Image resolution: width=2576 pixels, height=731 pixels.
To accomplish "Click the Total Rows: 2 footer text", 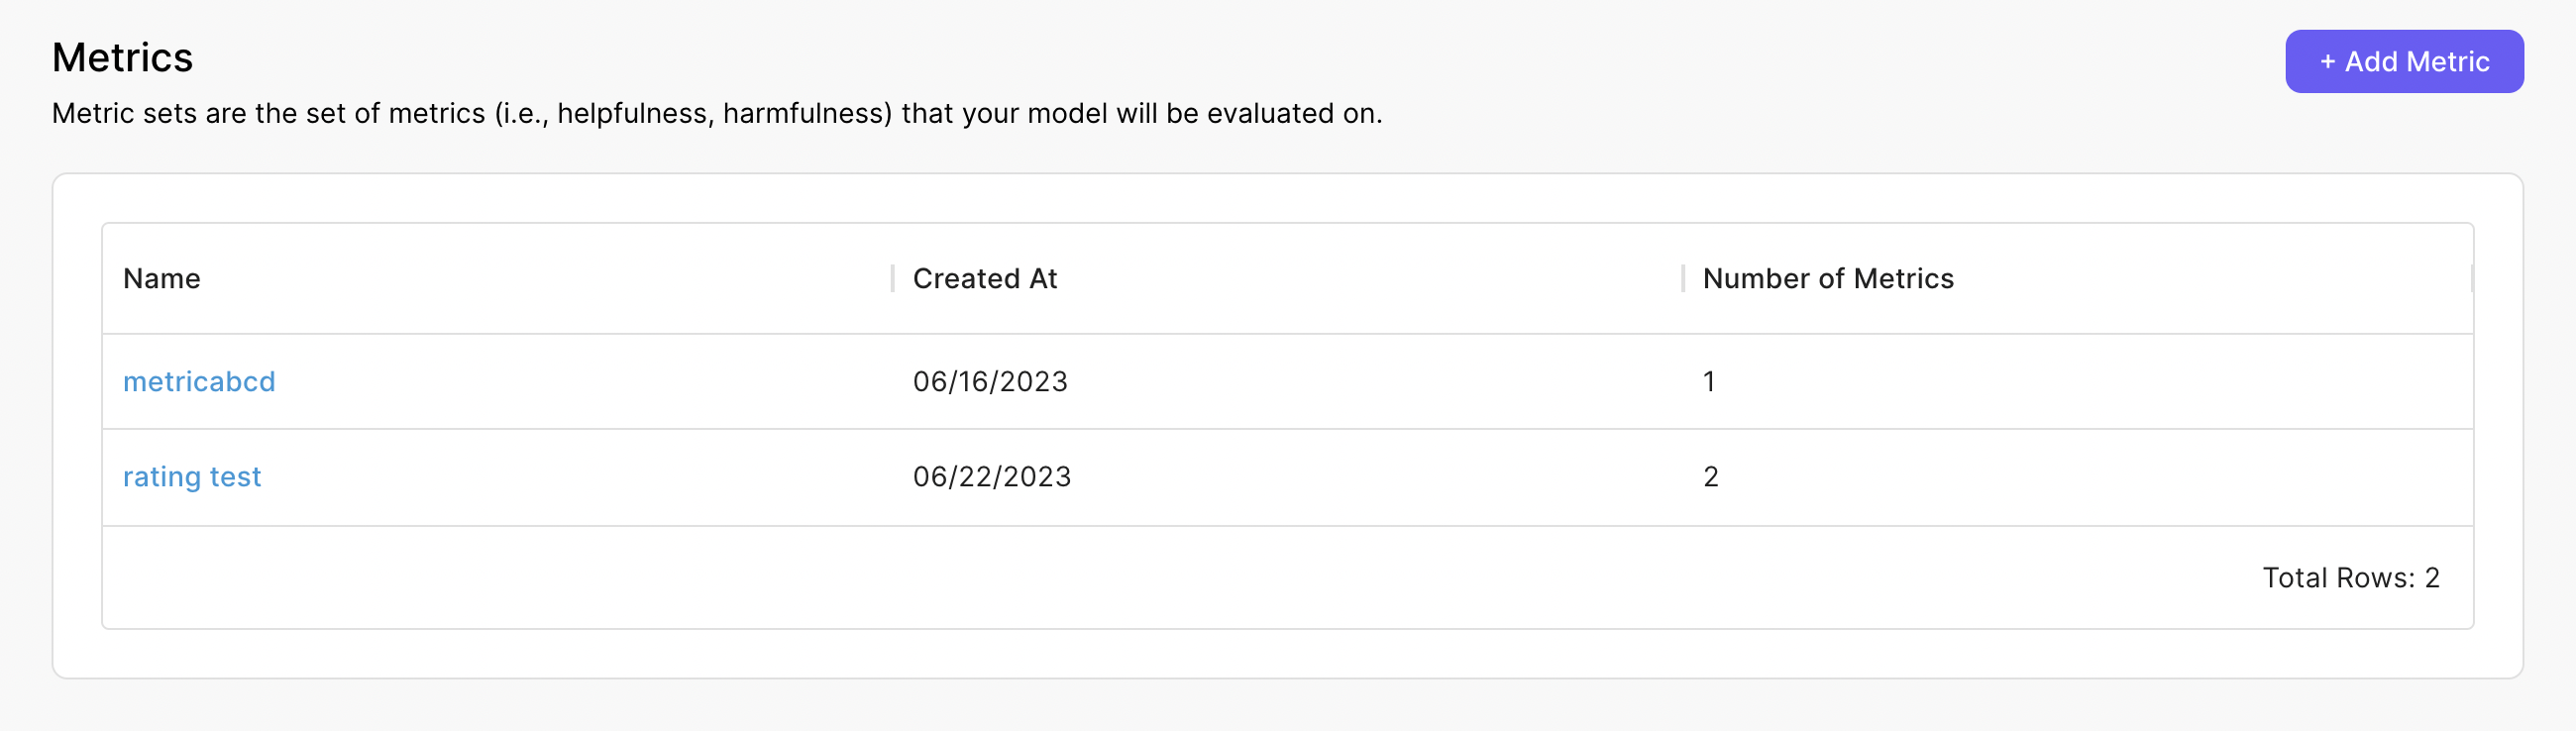I will (2351, 577).
